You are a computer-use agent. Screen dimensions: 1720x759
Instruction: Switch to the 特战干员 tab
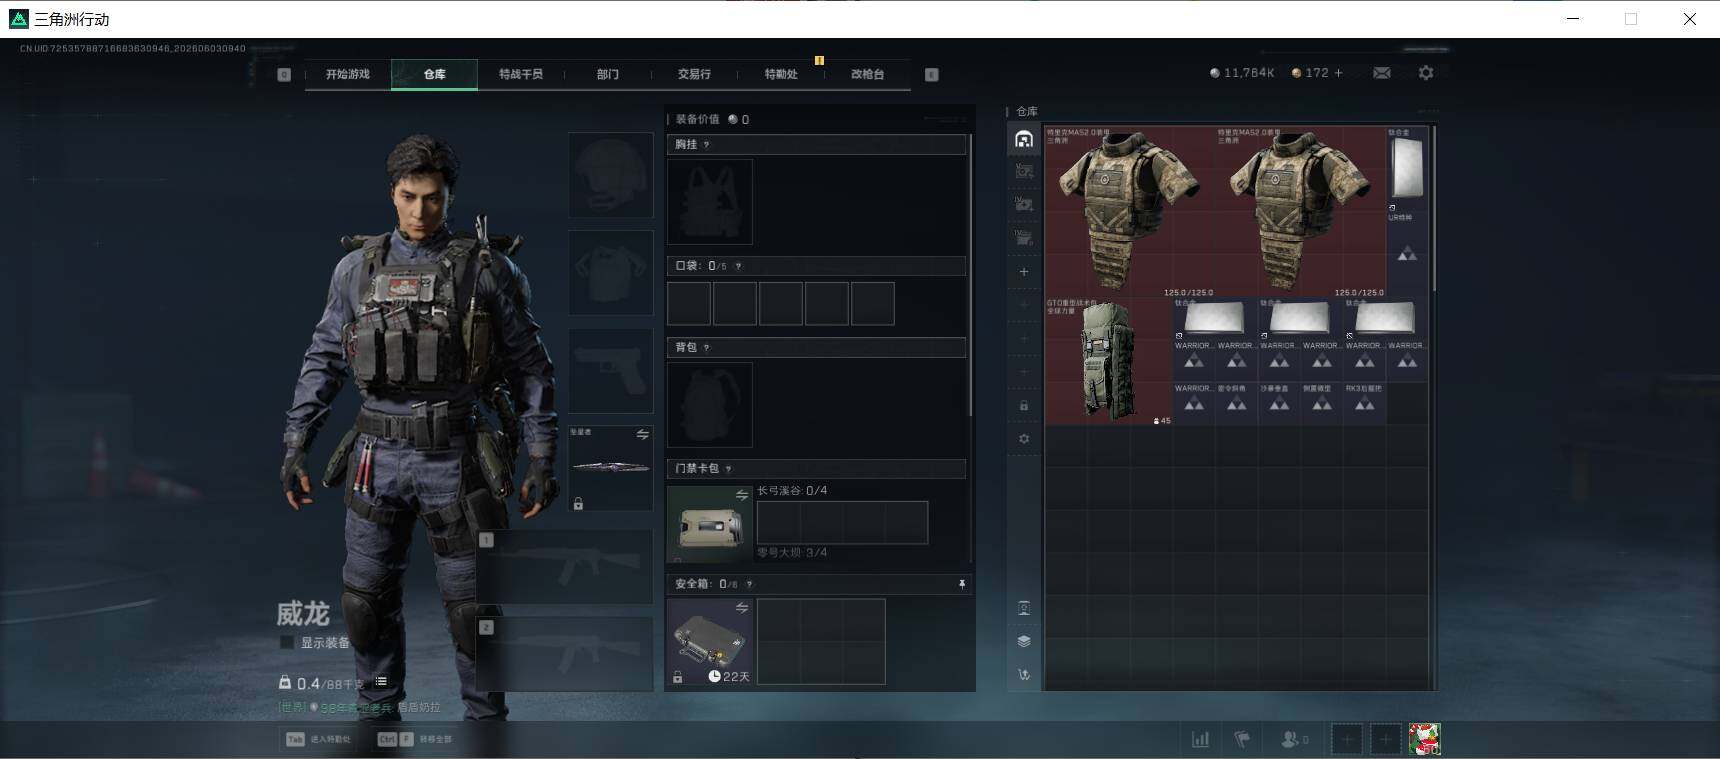pyautogui.click(x=521, y=74)
